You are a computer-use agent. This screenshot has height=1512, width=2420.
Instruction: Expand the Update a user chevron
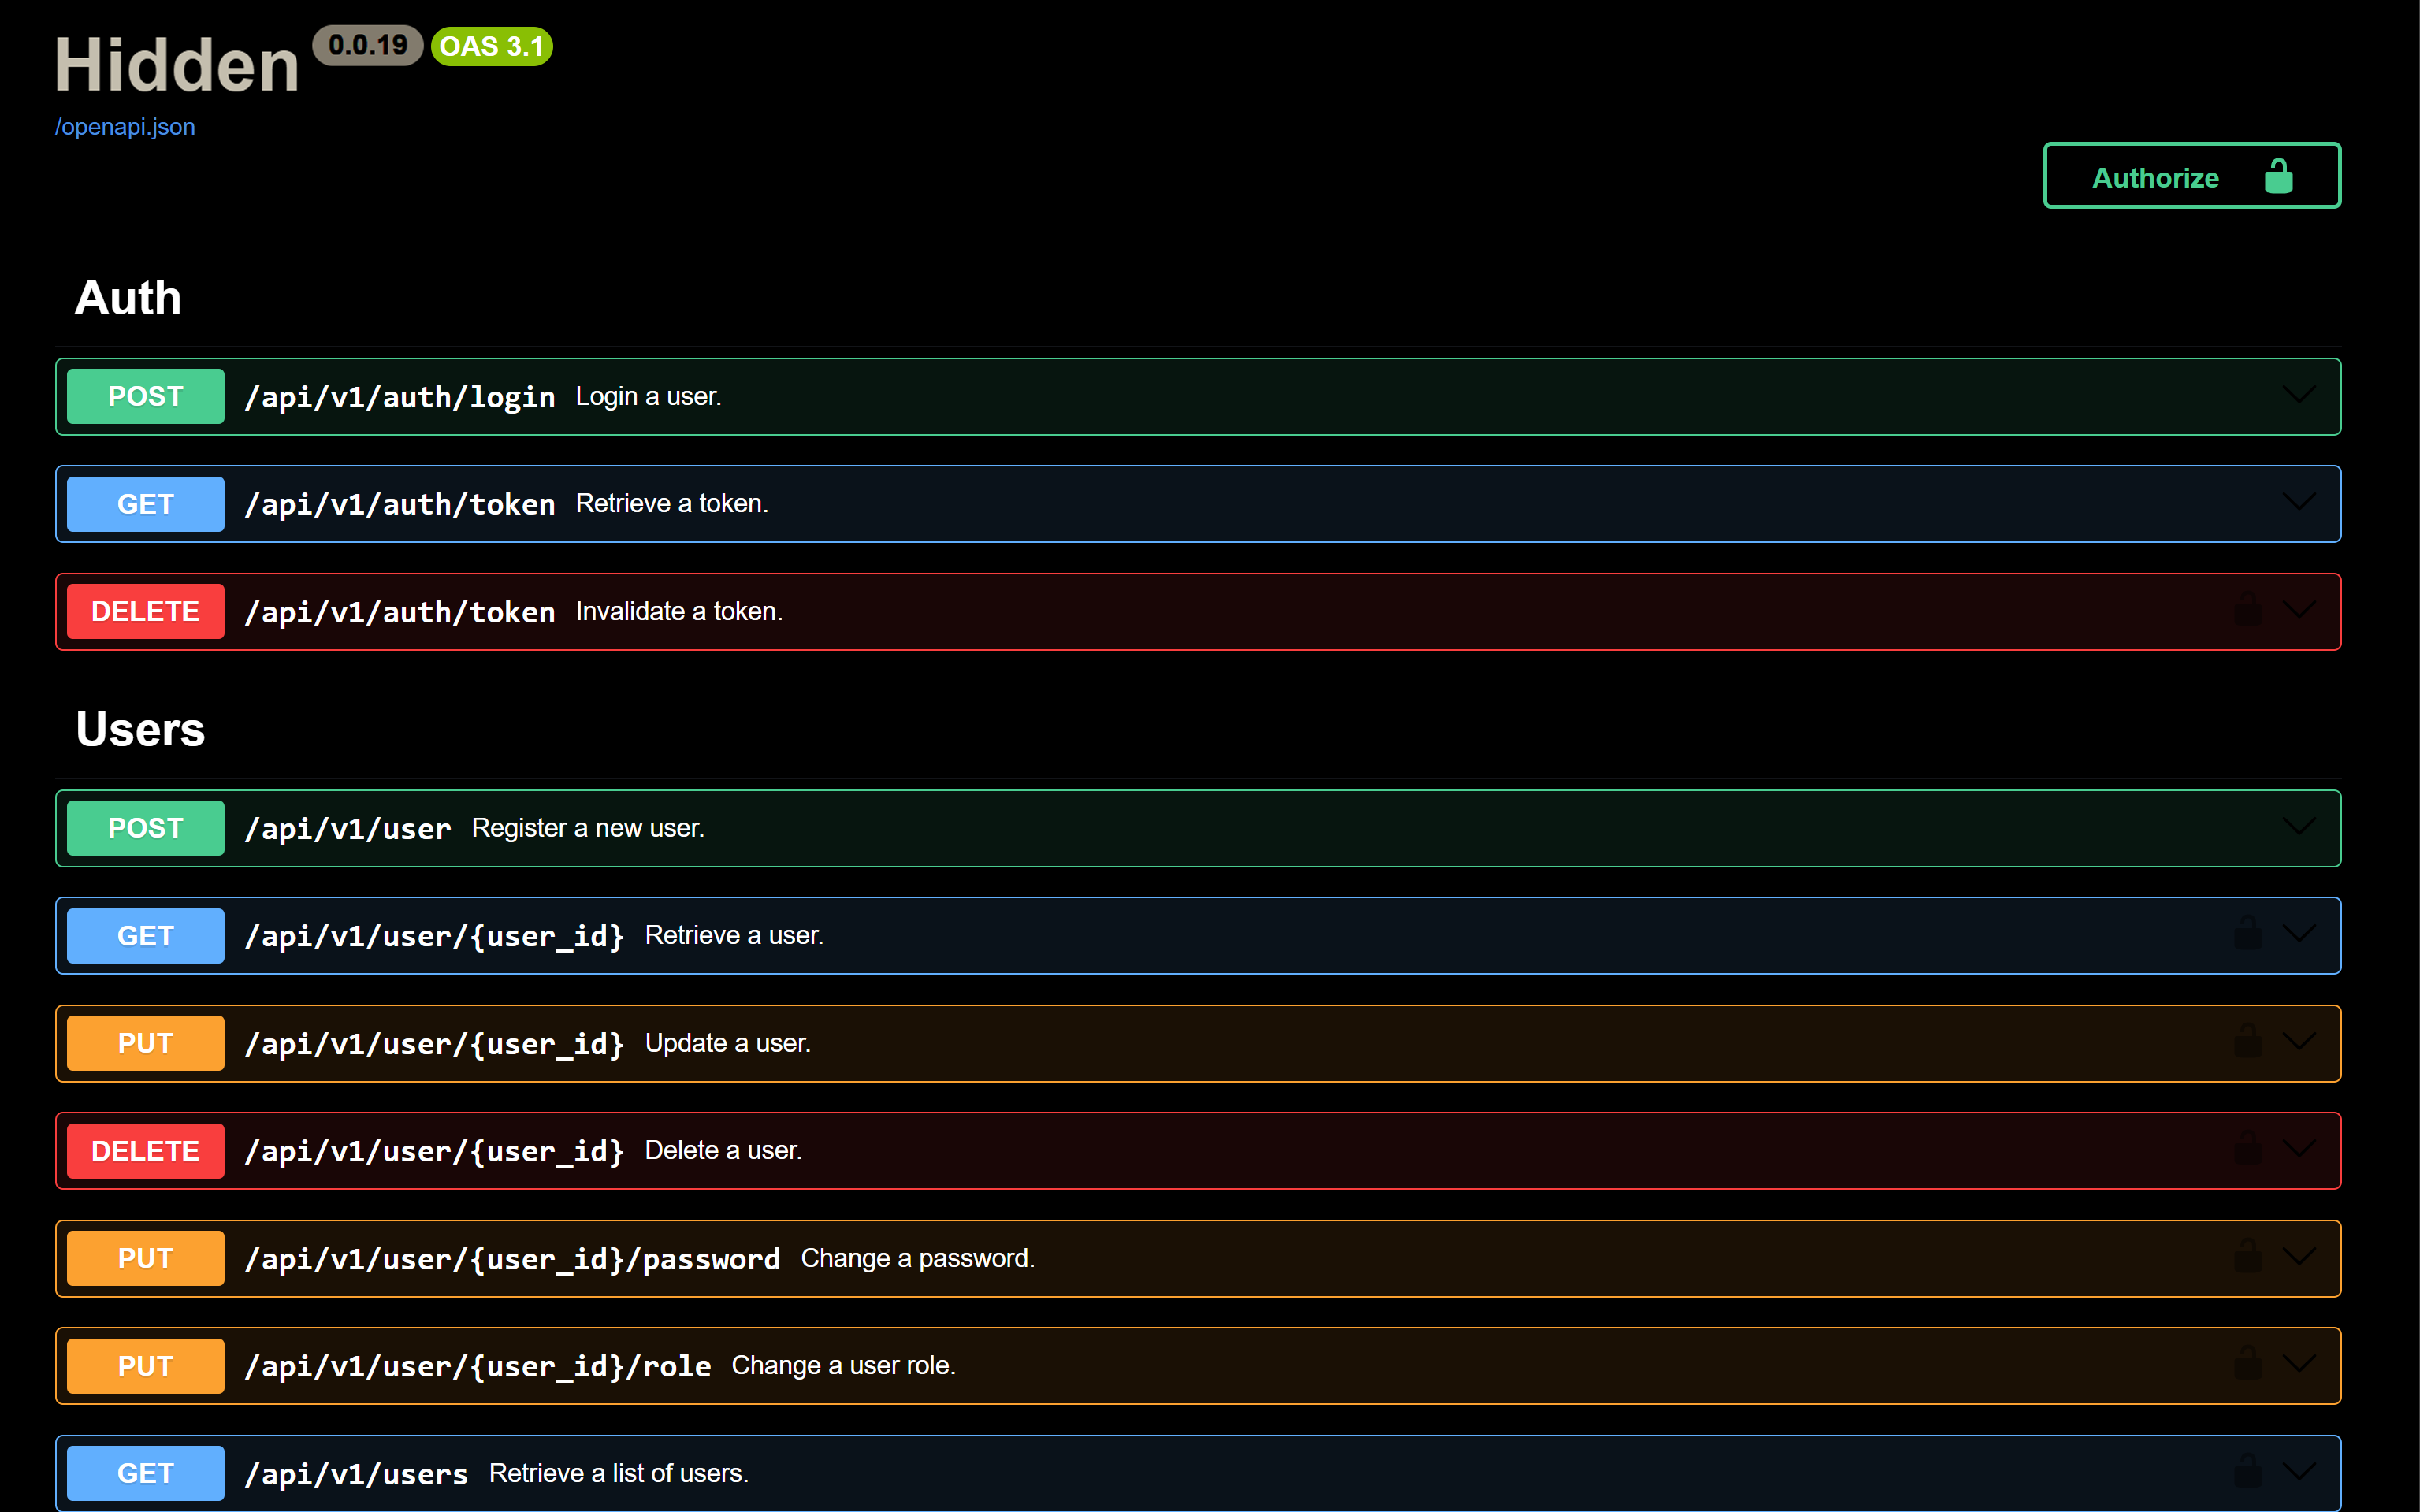[2299, 1042]
